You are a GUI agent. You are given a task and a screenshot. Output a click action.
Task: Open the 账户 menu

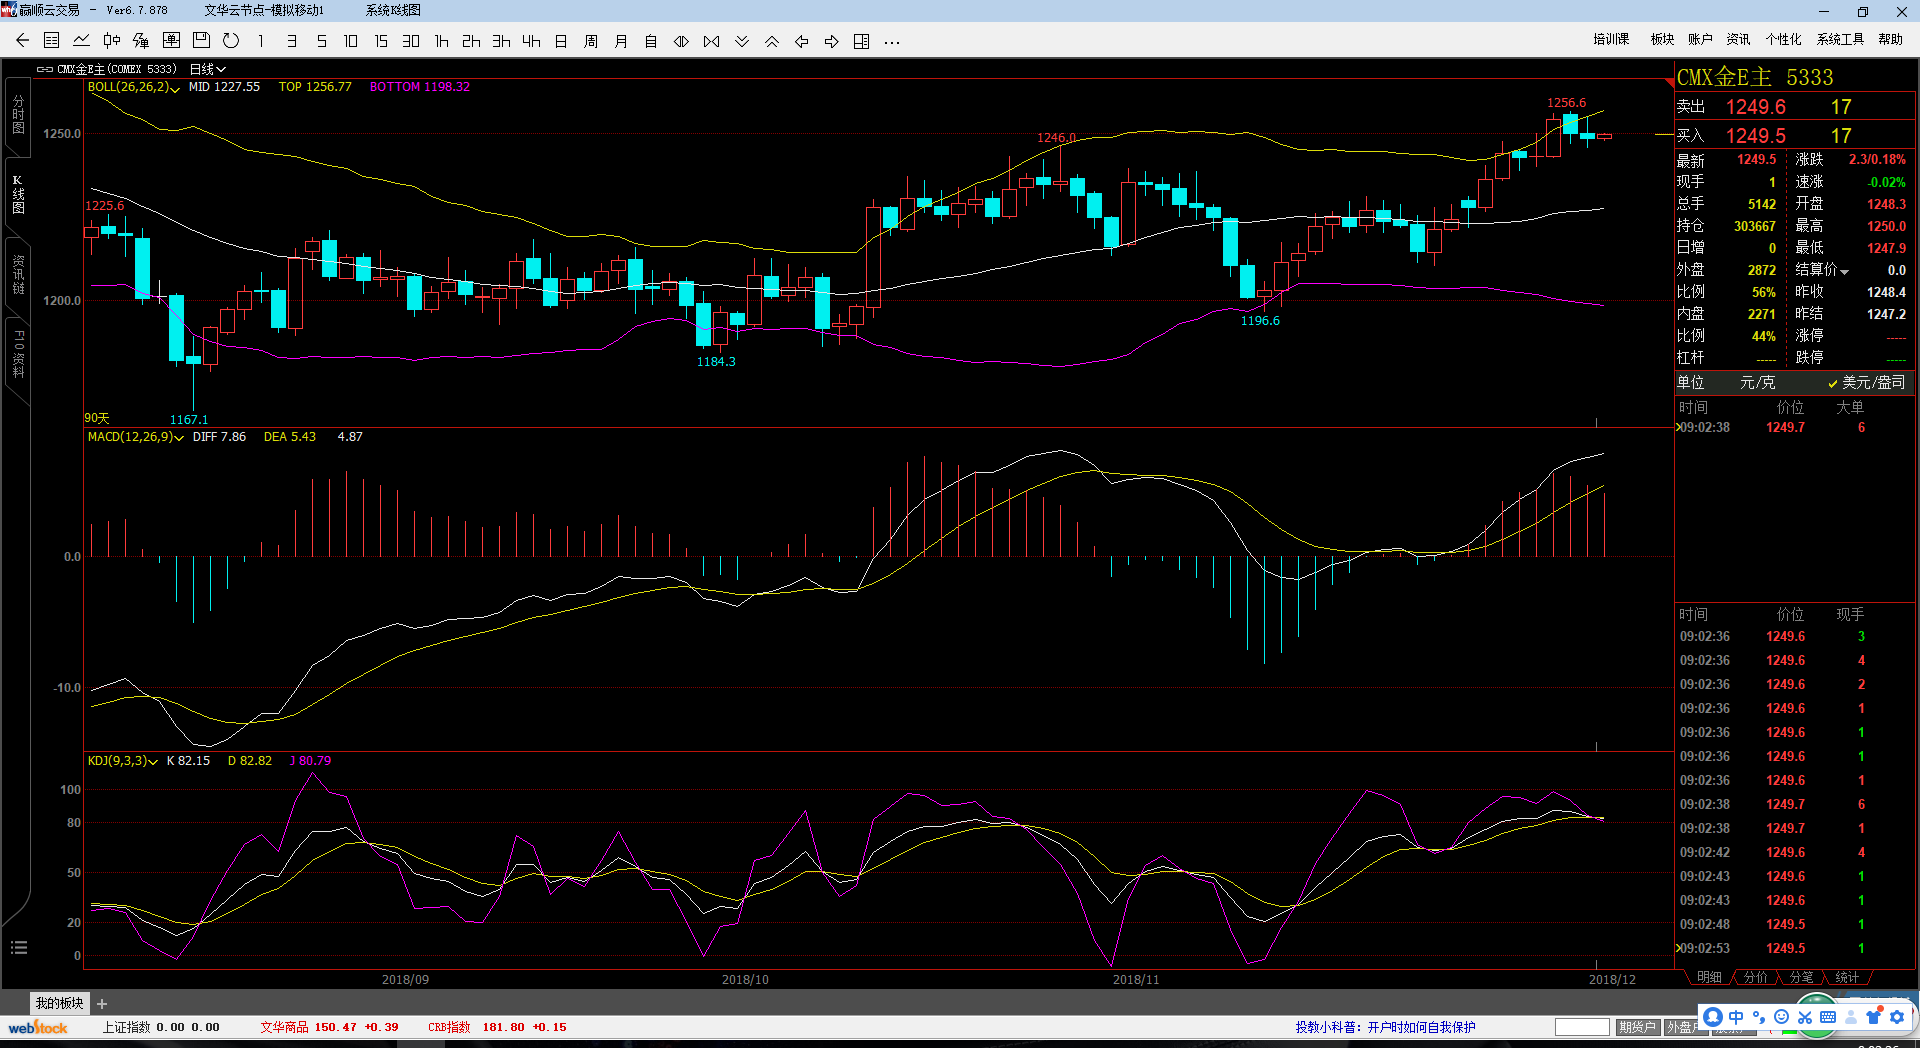click(x=1700, y=39)
